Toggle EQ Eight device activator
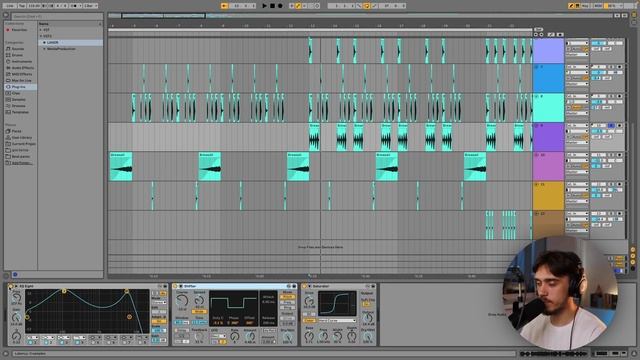 (x=11, y=287)
